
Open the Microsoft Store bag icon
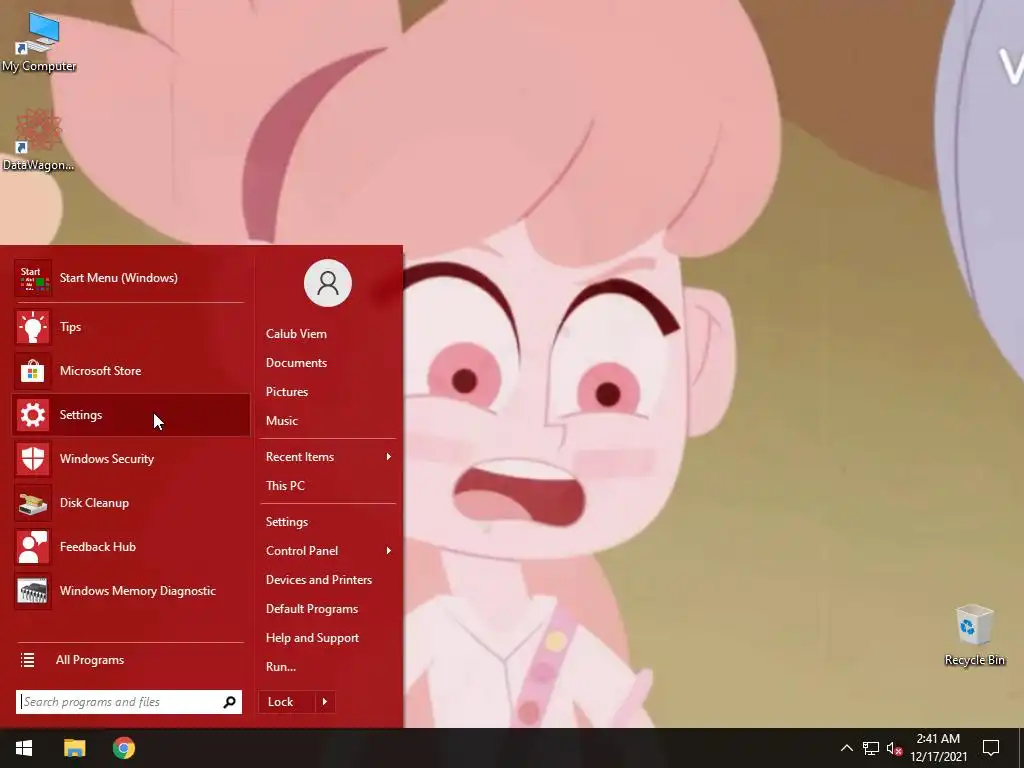point(32,371)
